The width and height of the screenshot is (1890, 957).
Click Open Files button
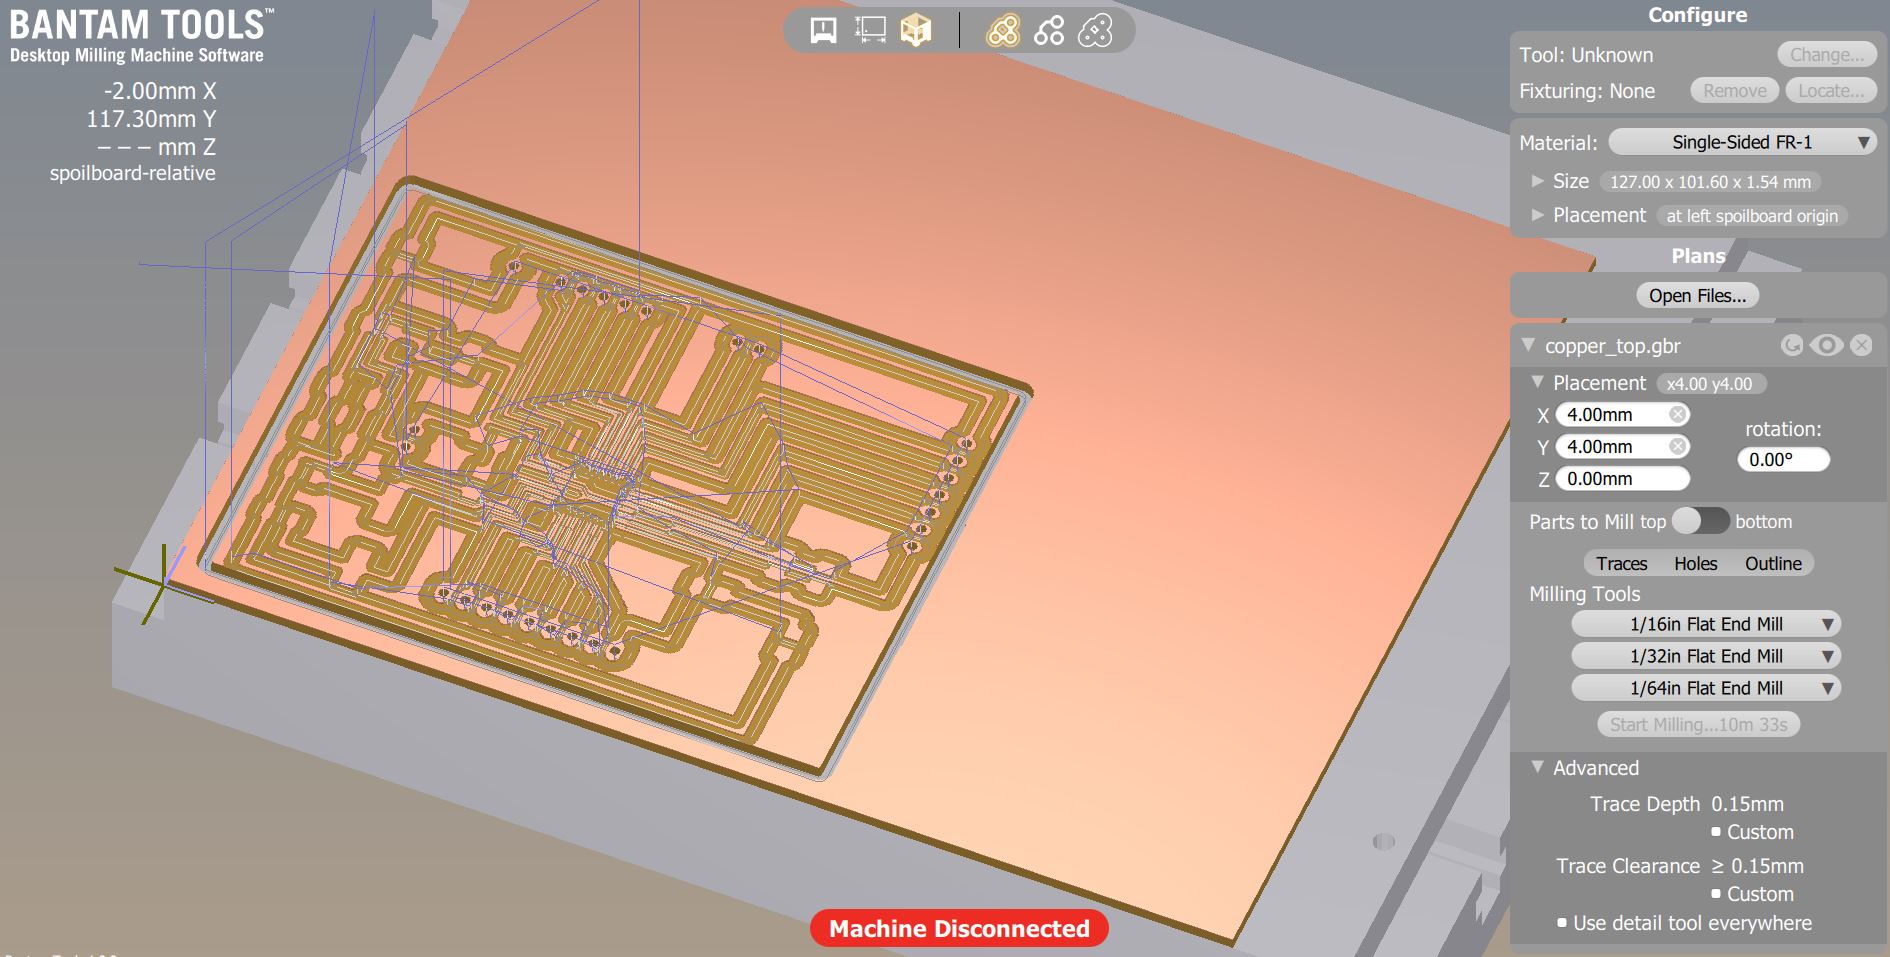pos(1697,296)
